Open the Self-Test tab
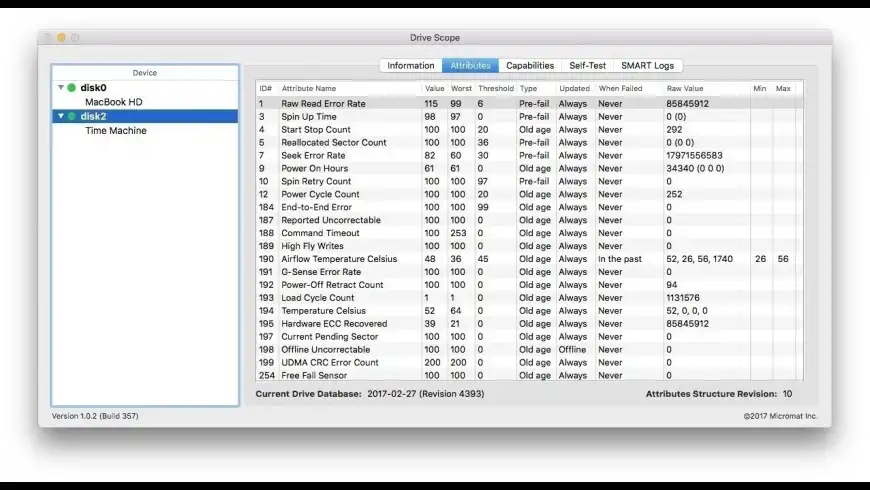The height and width of the screenshot is (490, 870). (587, 65)
